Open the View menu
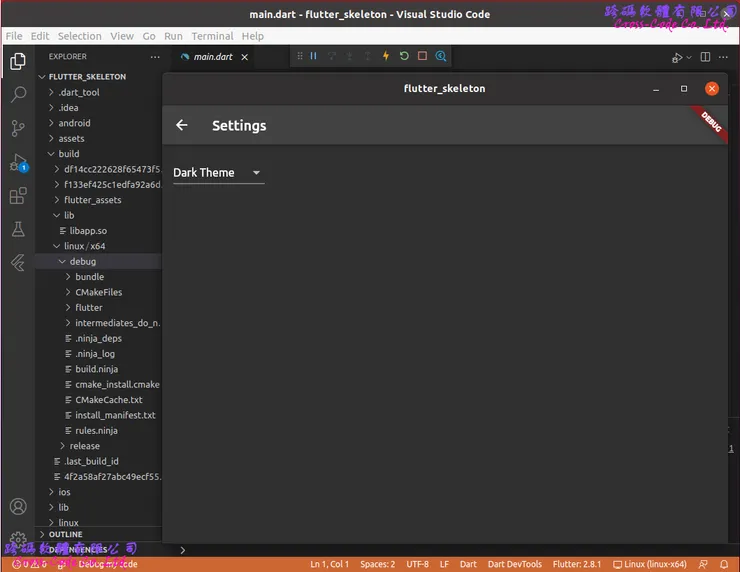 click(x=122, y=36)
